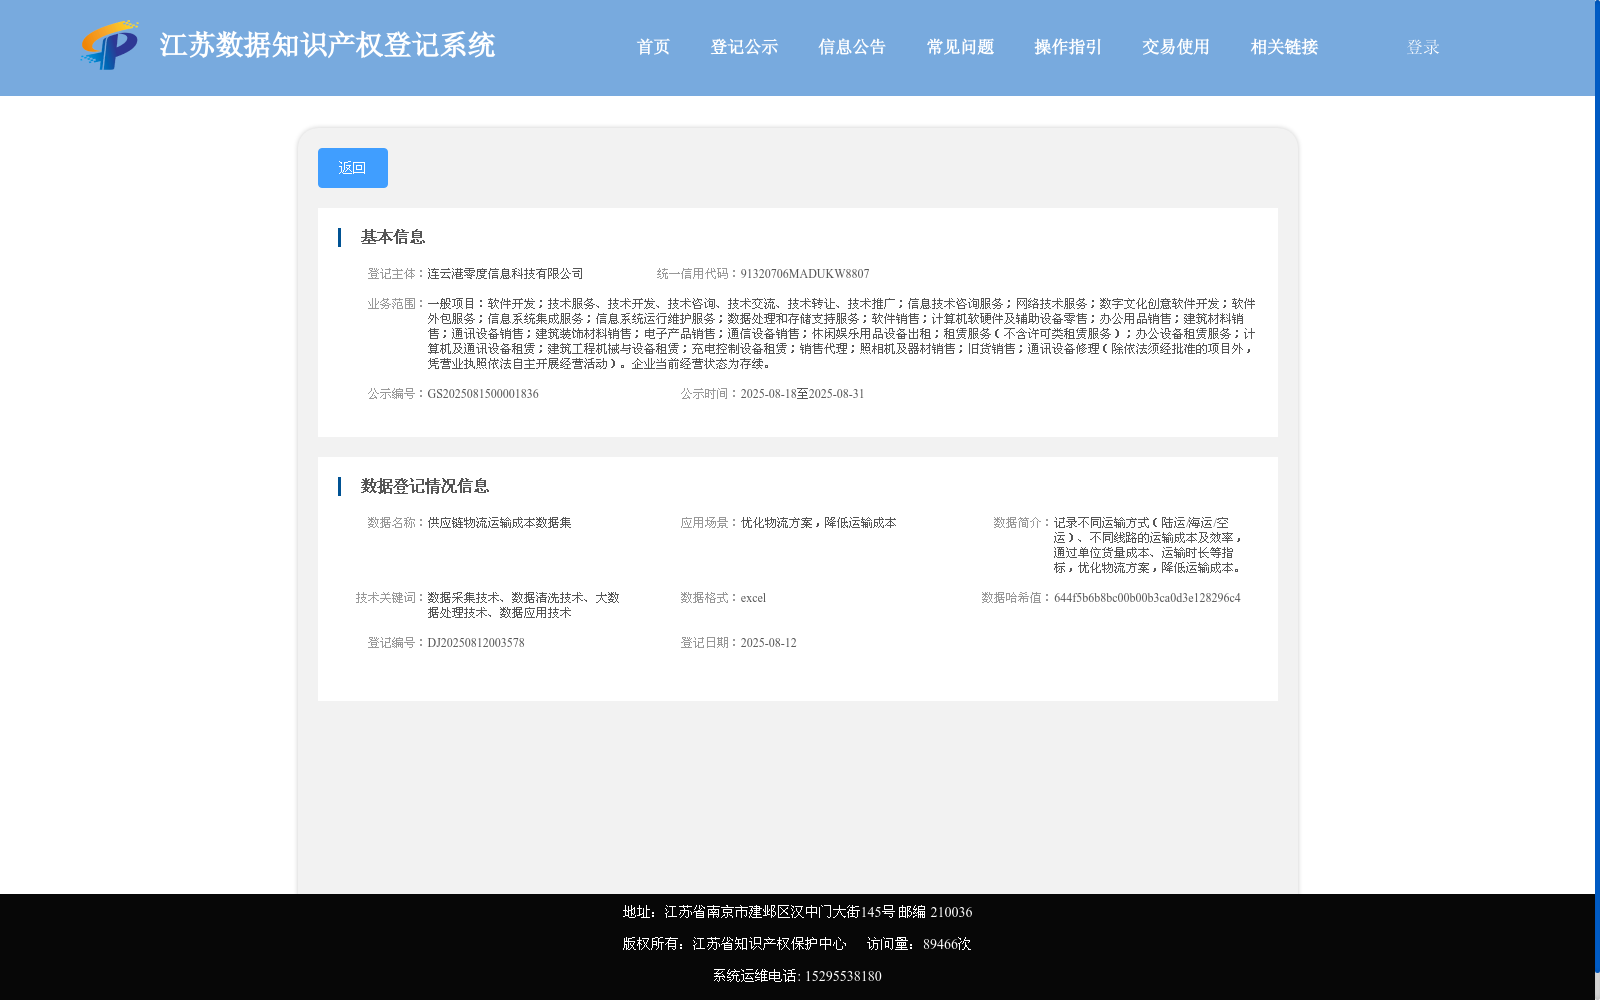
Task: Select the 数据登记情况信息 section heading
Action: tap(425, 486)
